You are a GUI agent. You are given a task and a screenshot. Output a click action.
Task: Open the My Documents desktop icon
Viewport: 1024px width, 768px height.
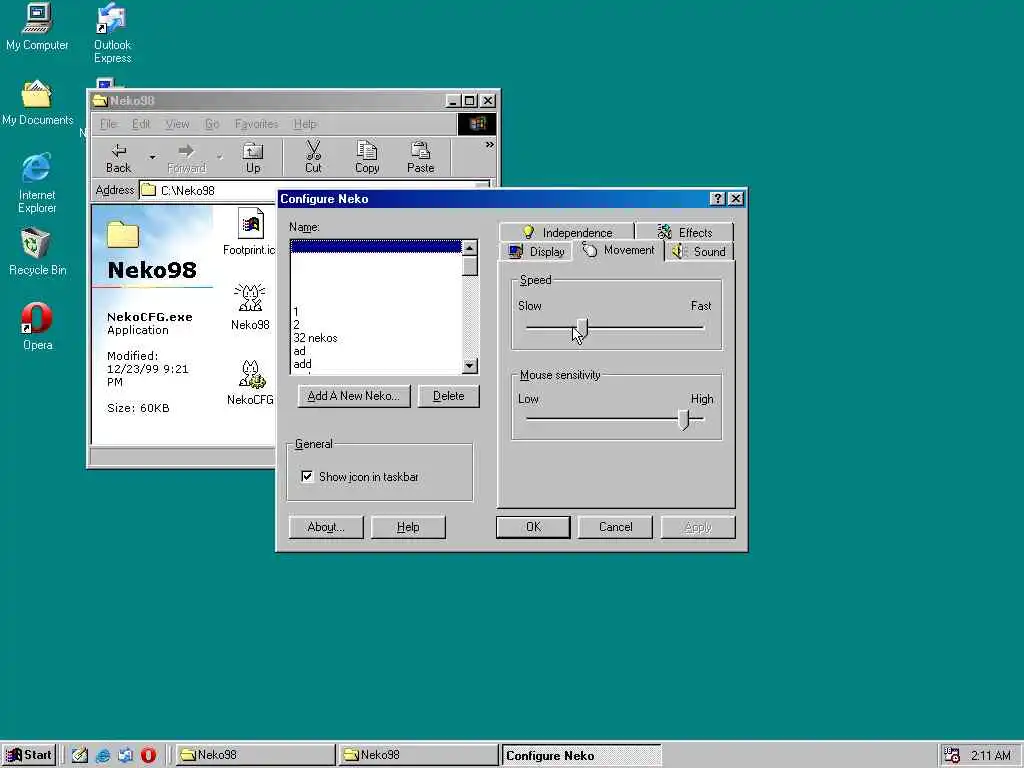(x=37, y=103)
